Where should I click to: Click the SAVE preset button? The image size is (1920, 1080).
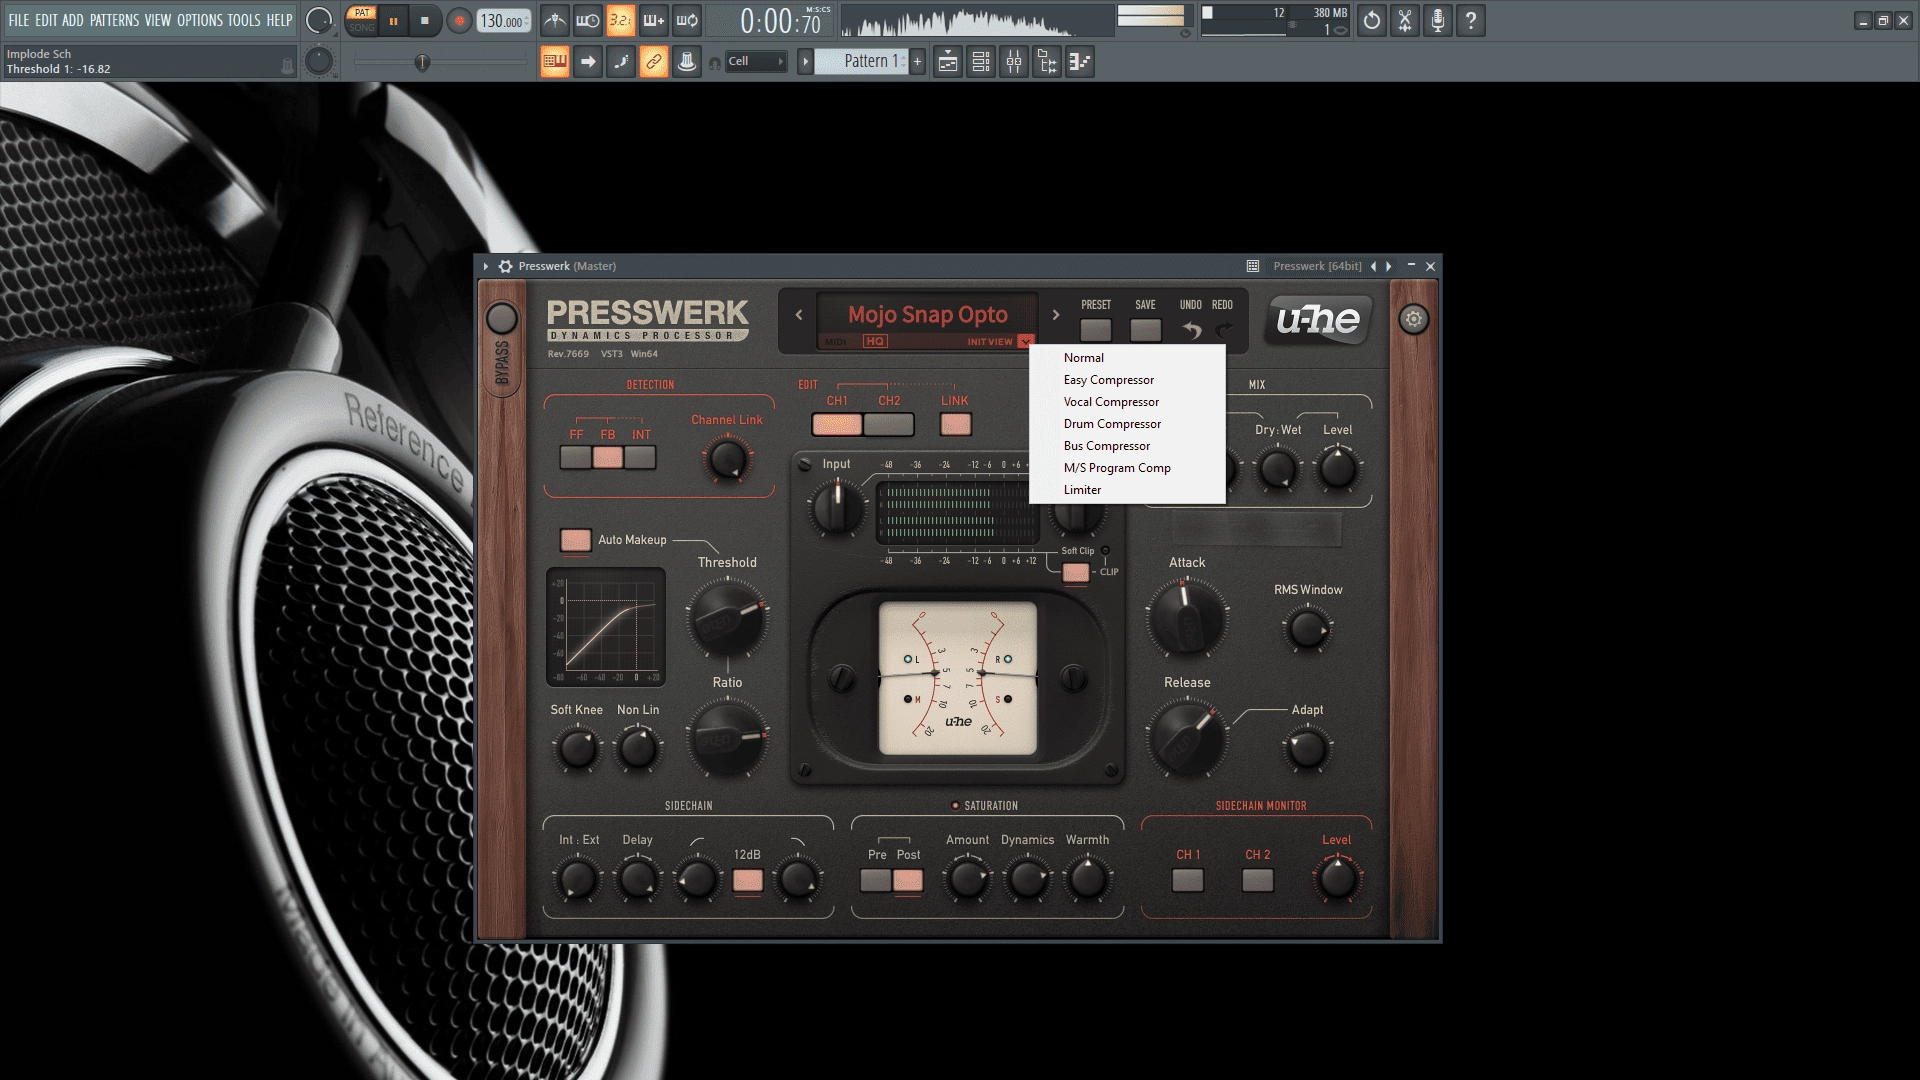tap(1146, 329)
